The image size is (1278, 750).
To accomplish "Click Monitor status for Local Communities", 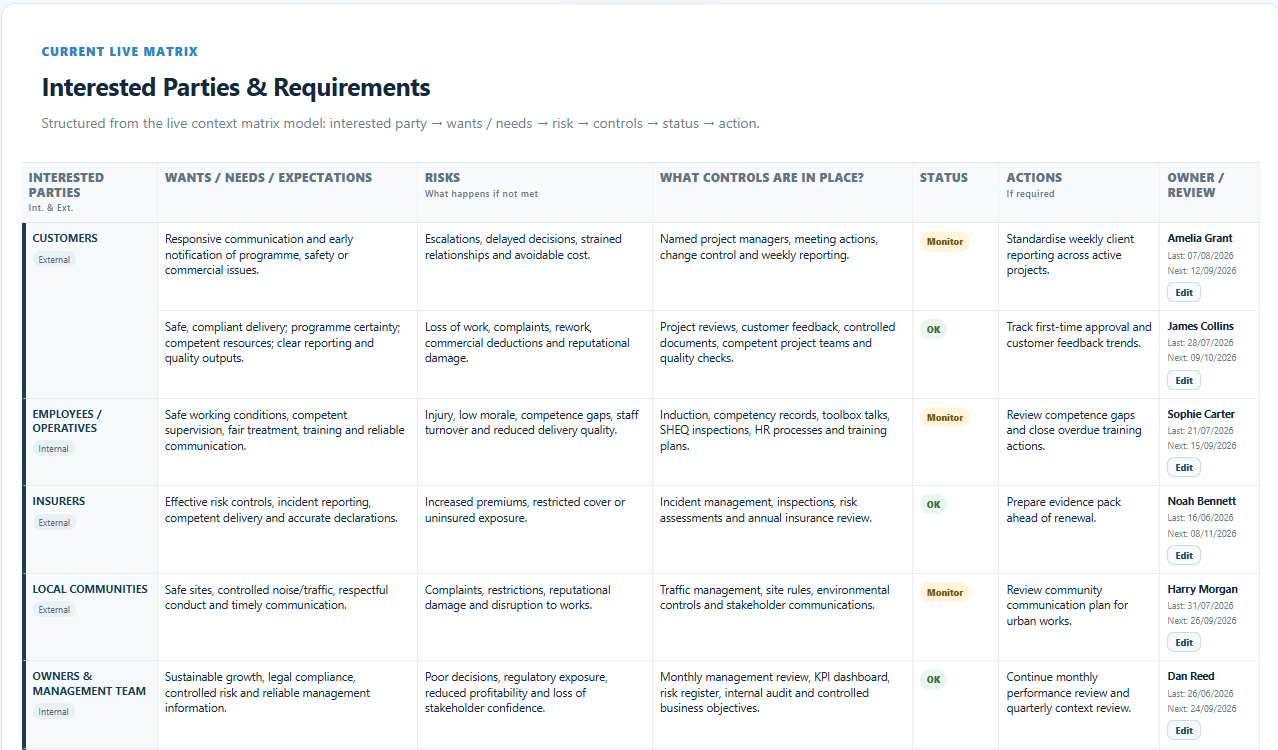I will (945, 592).
